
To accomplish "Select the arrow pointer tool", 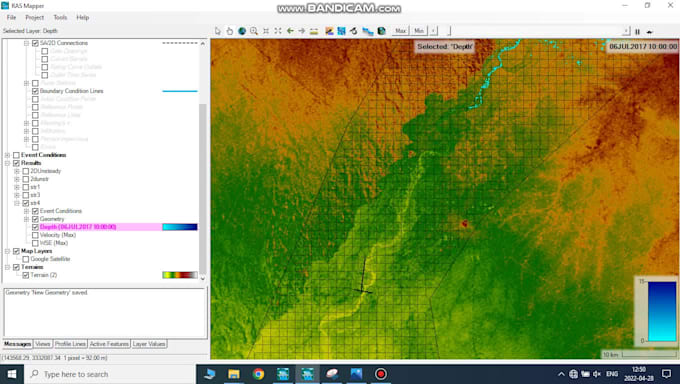I will pyautogui.click(x=218, y=31).
